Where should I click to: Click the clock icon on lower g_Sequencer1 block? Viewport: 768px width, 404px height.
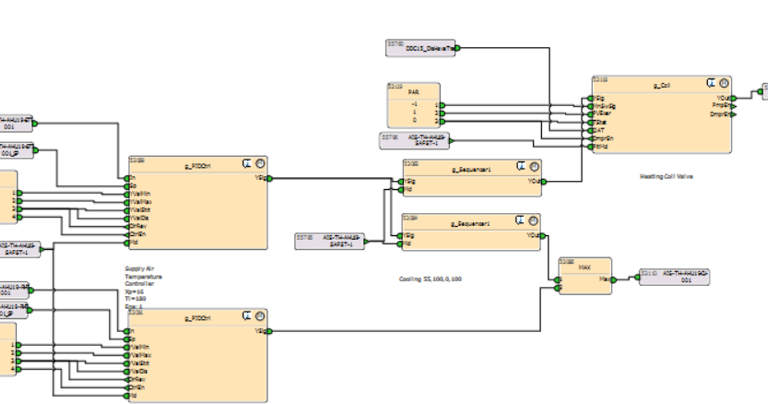pyautogui.click(x=533, y=220)
